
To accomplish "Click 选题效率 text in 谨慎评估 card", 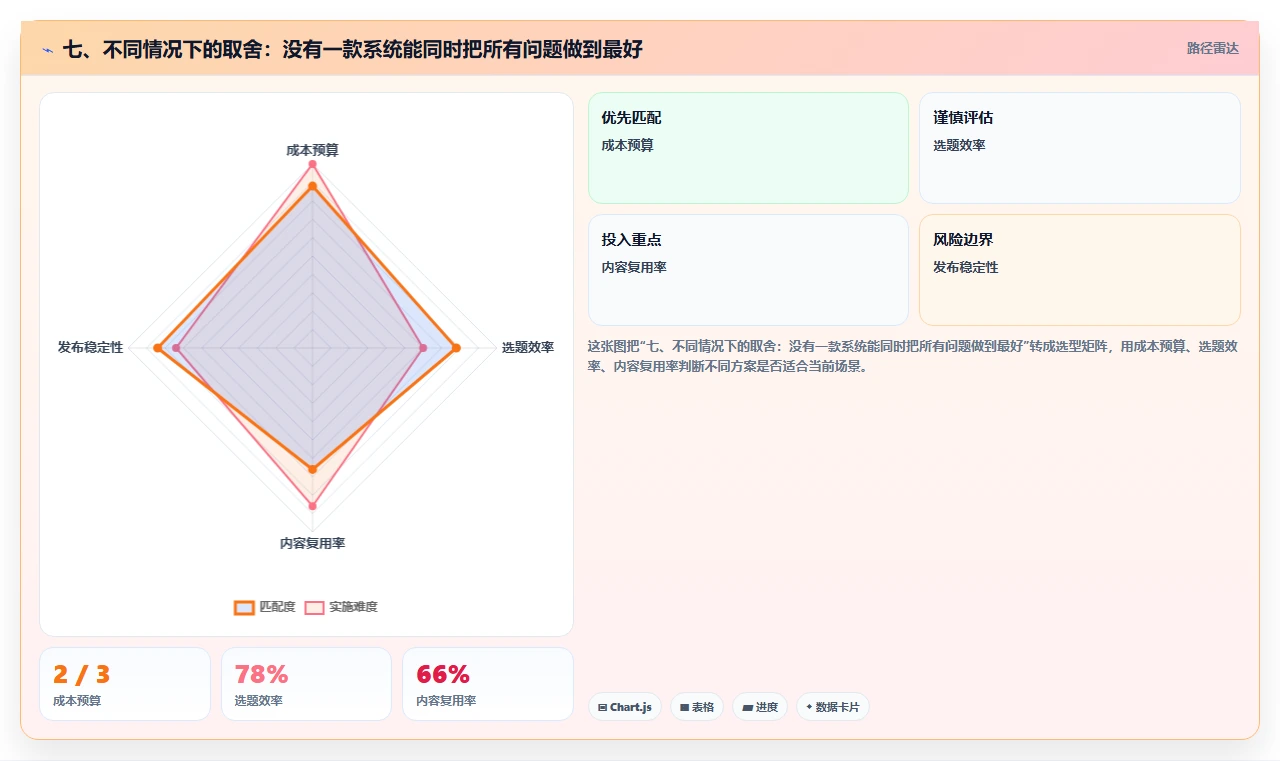I will tap(959, 145).
